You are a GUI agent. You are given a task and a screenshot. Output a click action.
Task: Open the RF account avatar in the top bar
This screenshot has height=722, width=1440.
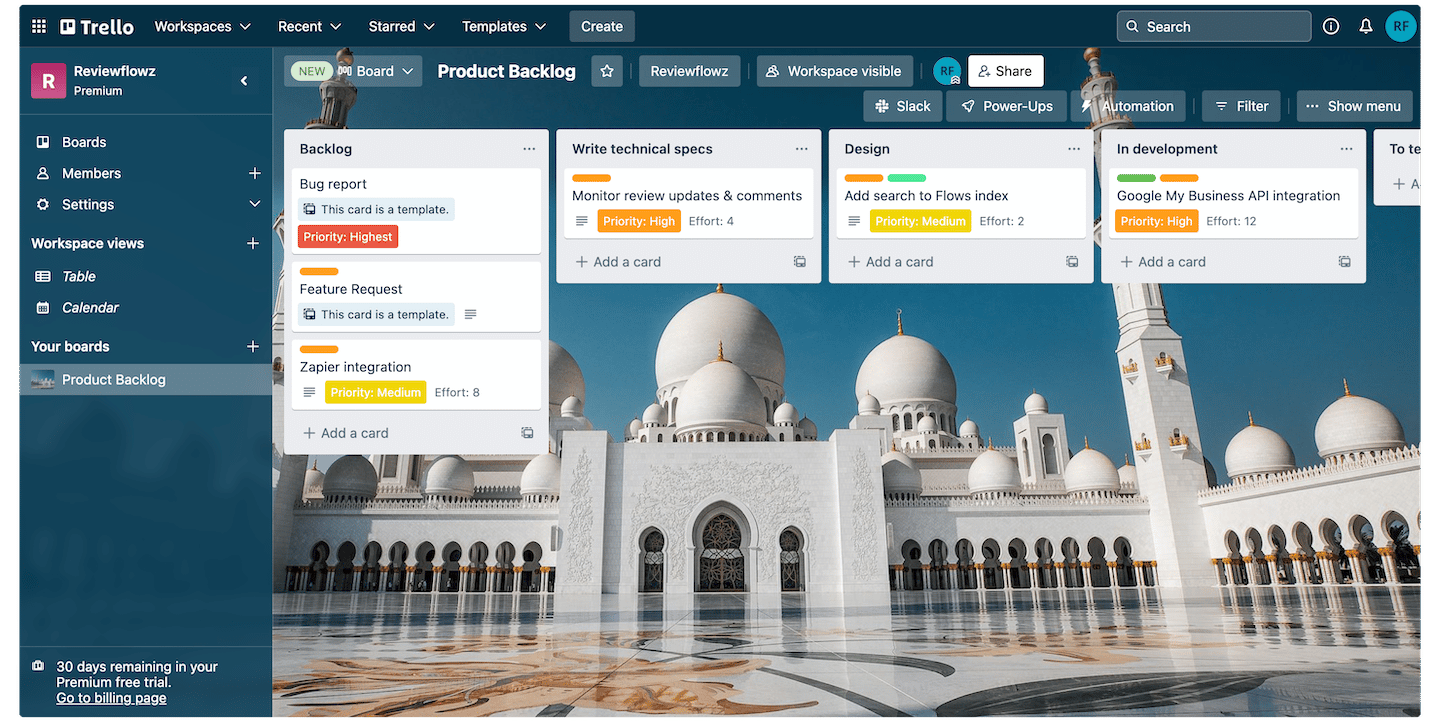click(1401, 27)
